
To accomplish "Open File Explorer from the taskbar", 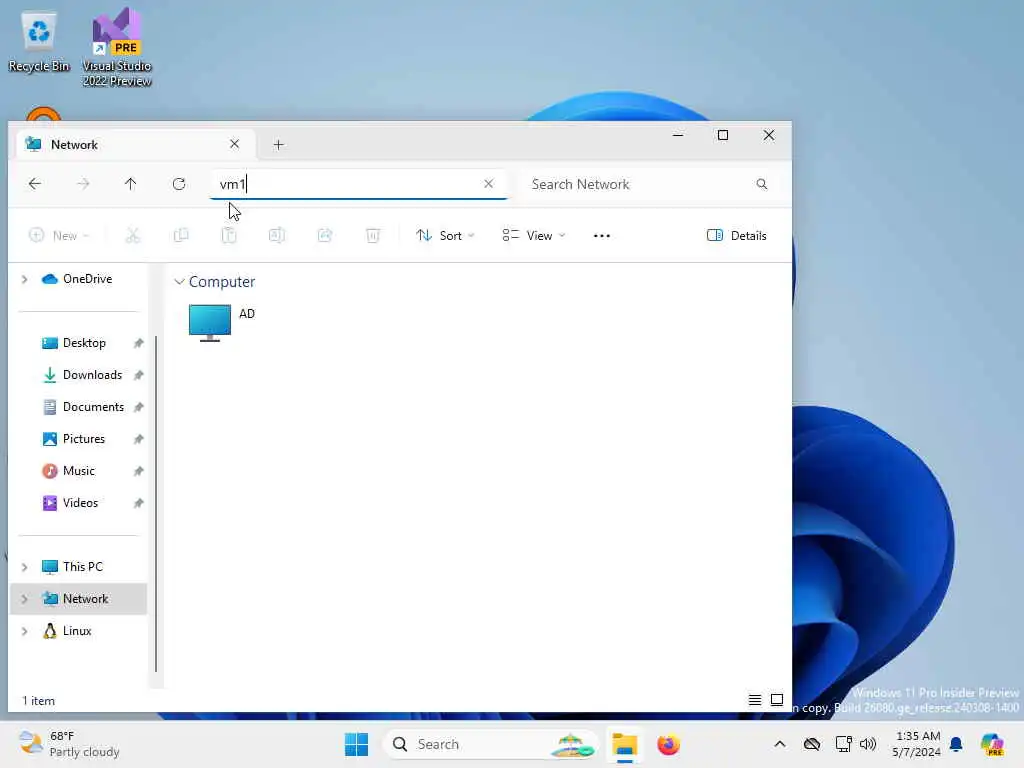I will [624, 744].
